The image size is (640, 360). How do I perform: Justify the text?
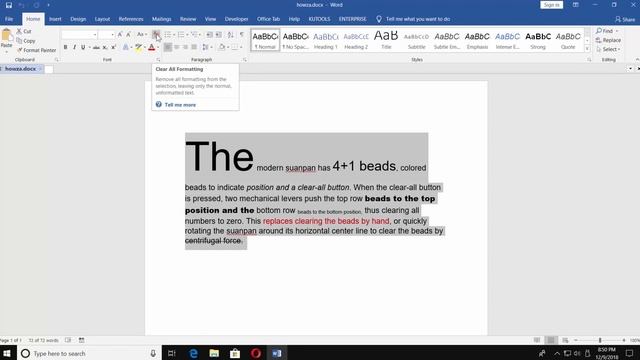point(194,47)
